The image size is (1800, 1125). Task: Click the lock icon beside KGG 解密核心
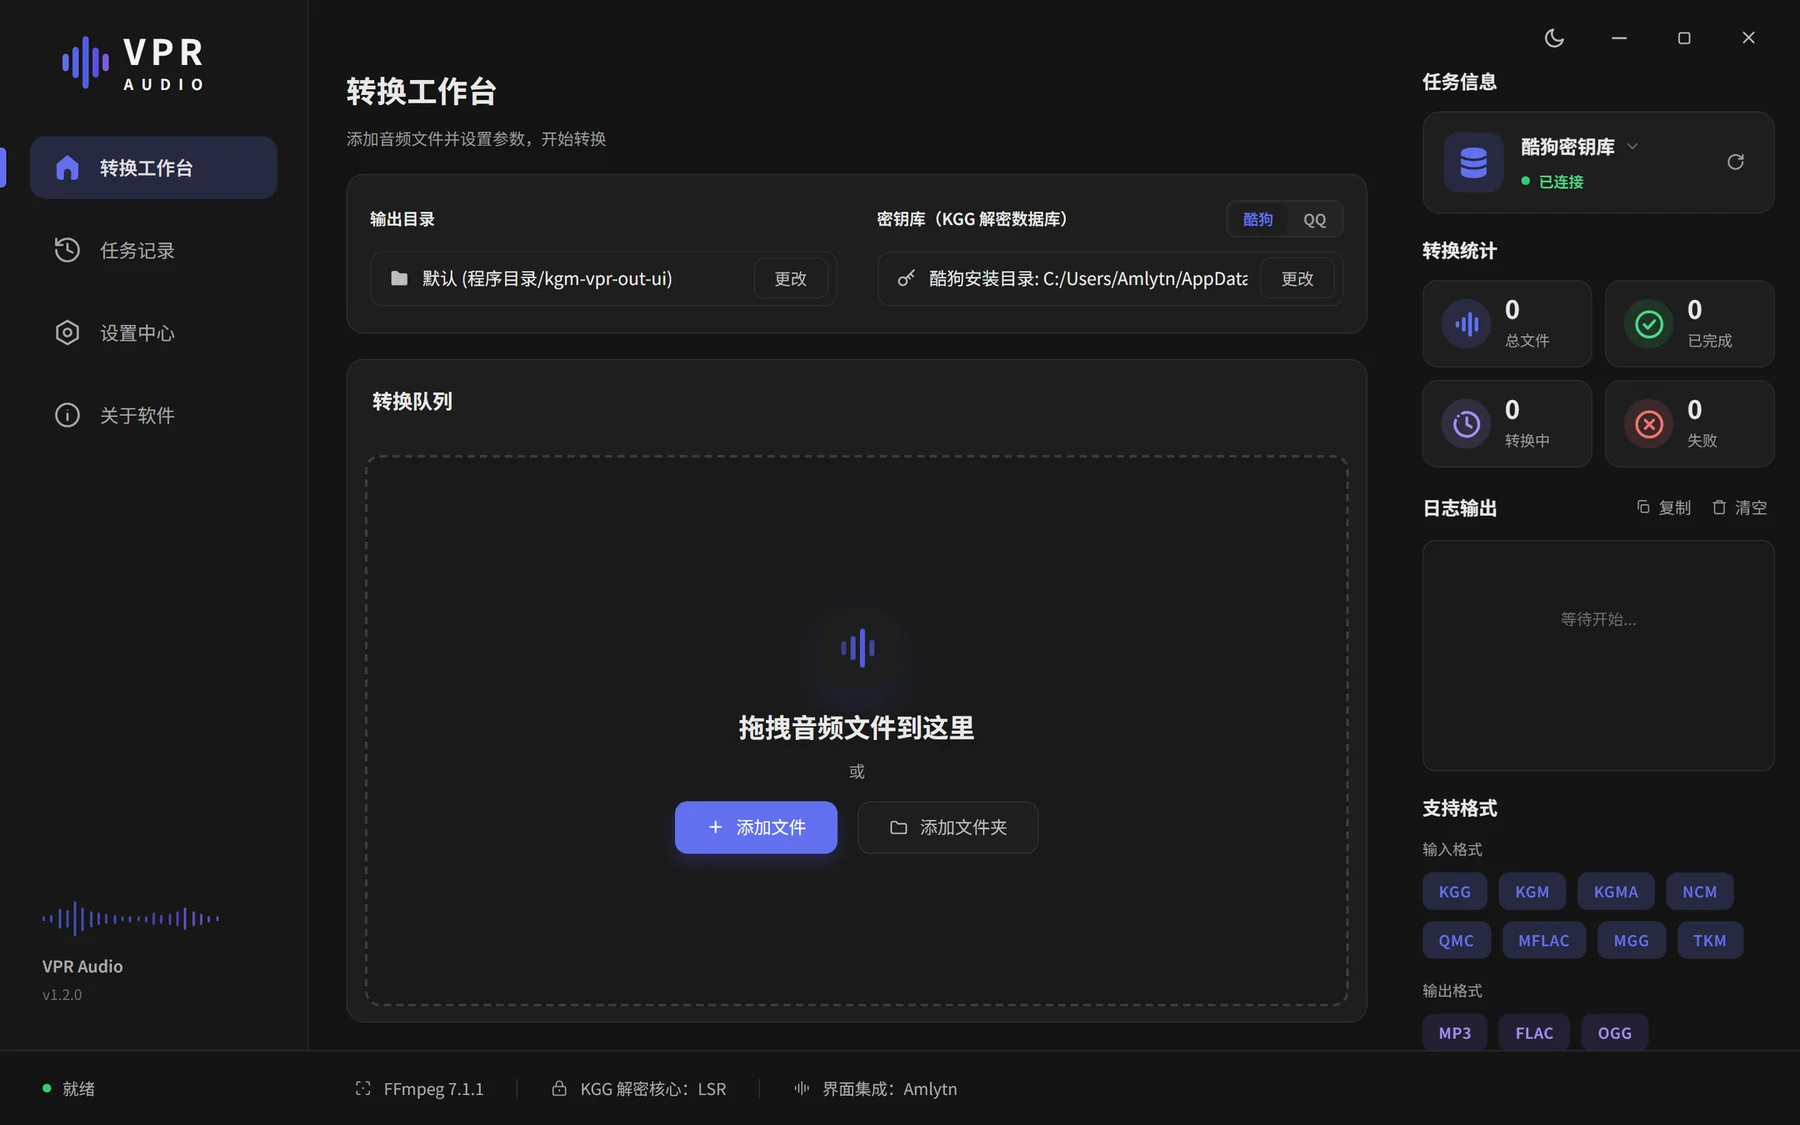click(559, 1088)
